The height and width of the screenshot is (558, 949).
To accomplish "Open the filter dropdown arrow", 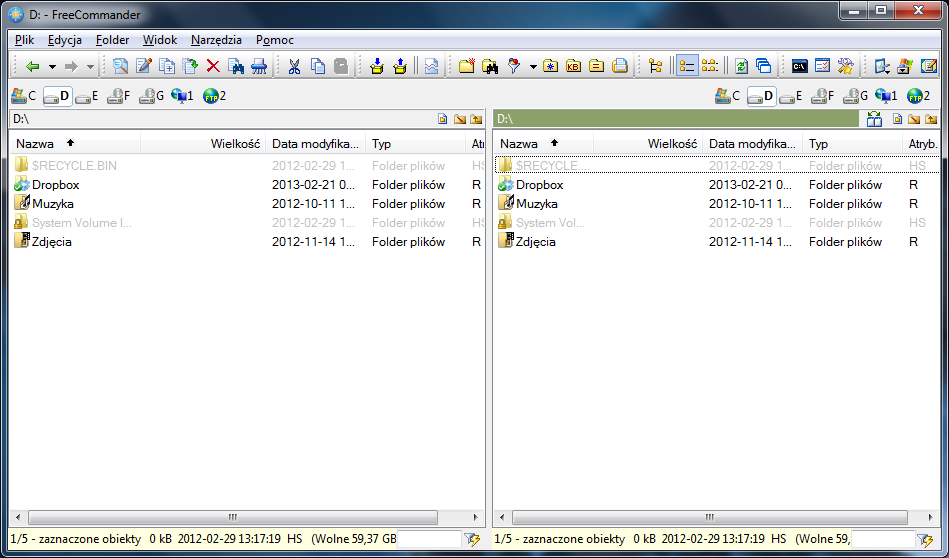I will (x=533, y=67).
